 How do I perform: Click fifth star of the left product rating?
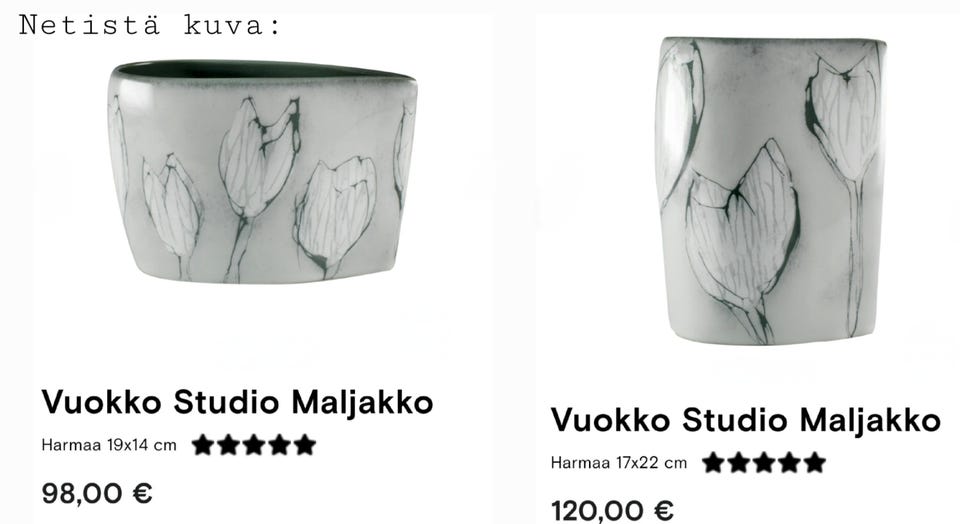(x=305, y=445)
